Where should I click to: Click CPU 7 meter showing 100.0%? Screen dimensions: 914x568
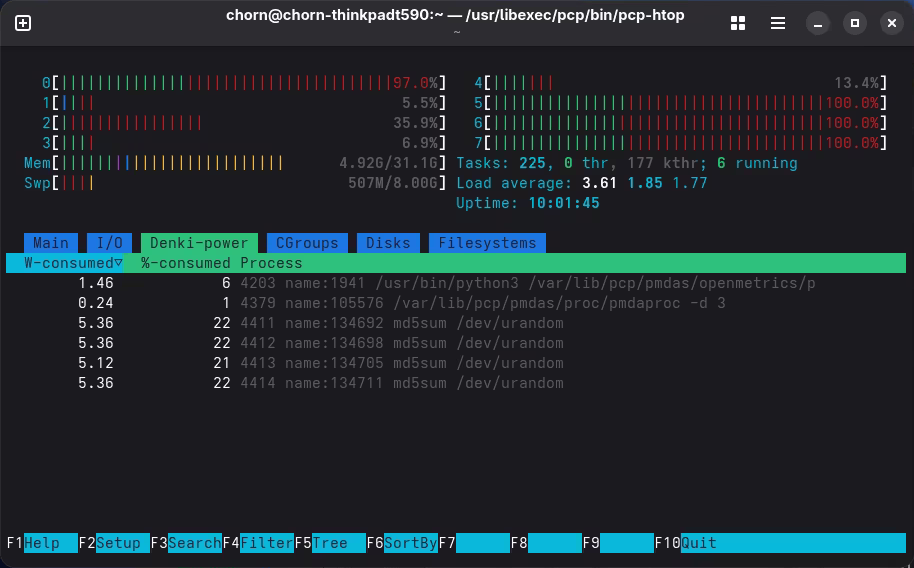(x=681, y=143)
